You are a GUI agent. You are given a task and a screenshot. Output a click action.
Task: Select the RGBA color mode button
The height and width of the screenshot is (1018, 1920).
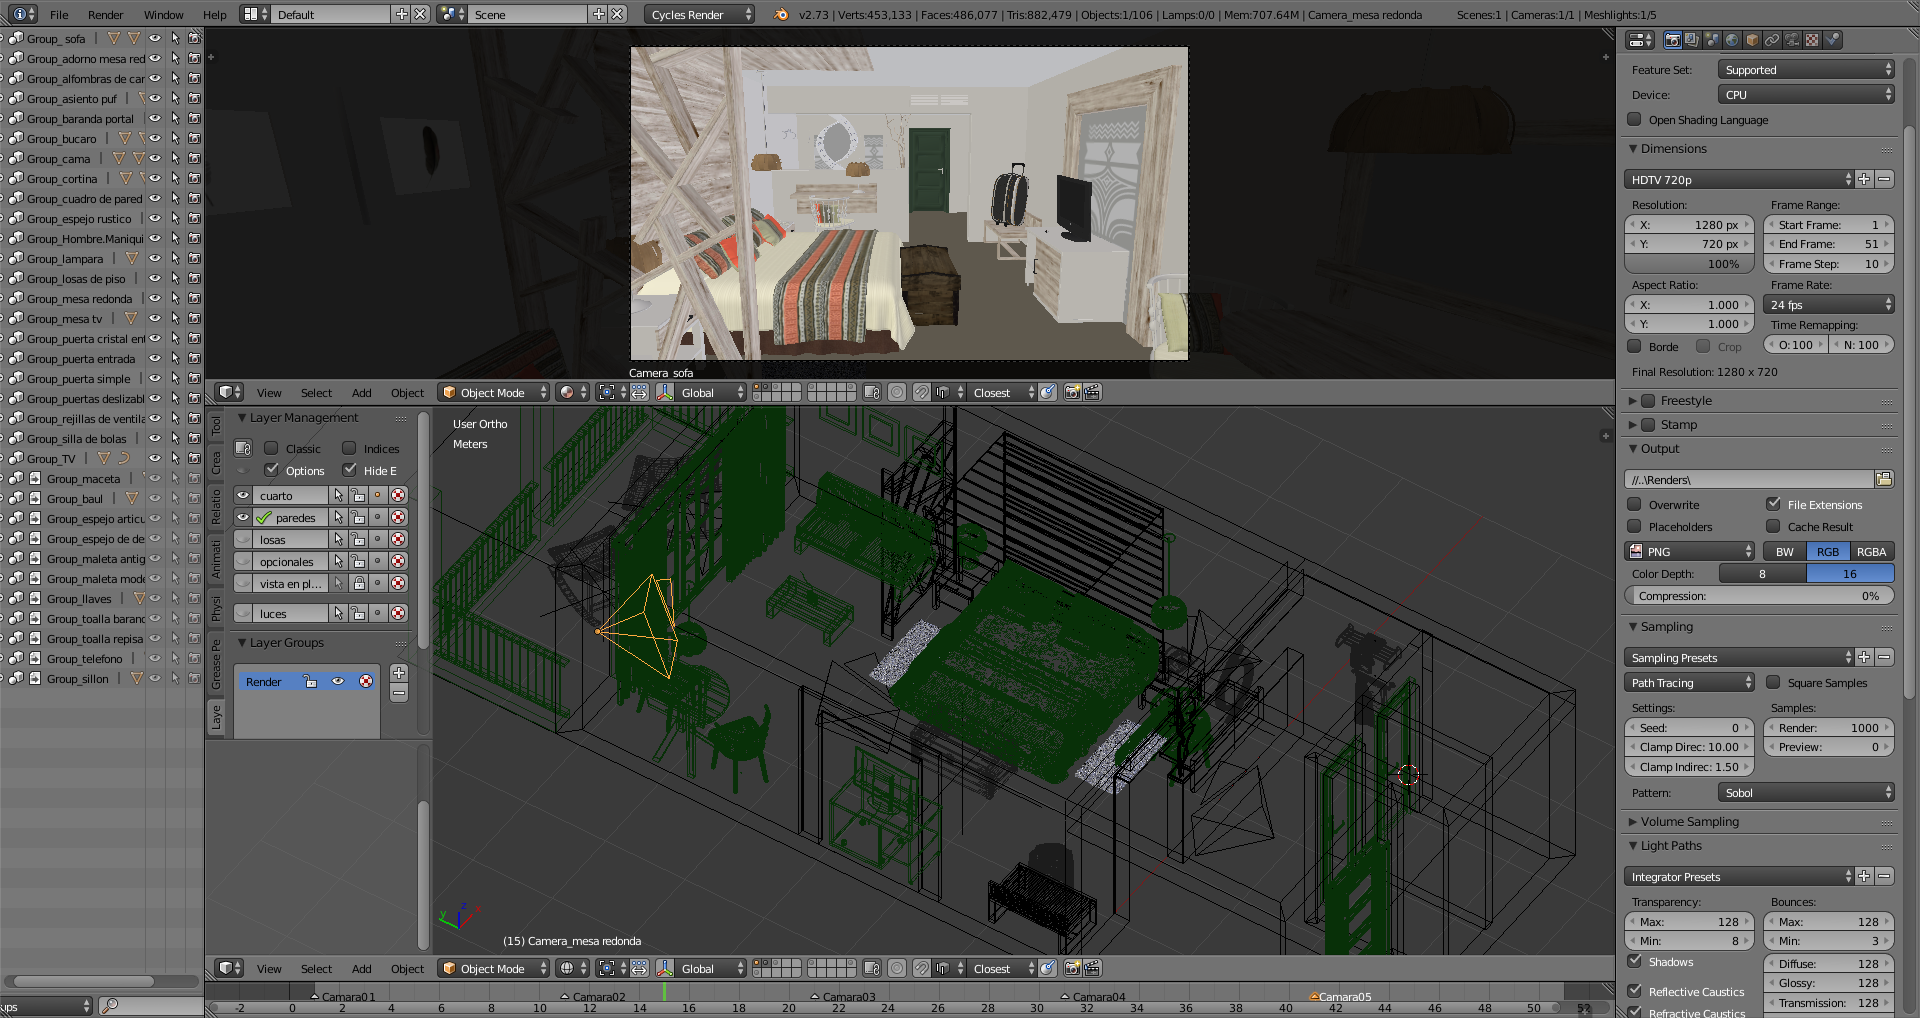point(1871,552)
